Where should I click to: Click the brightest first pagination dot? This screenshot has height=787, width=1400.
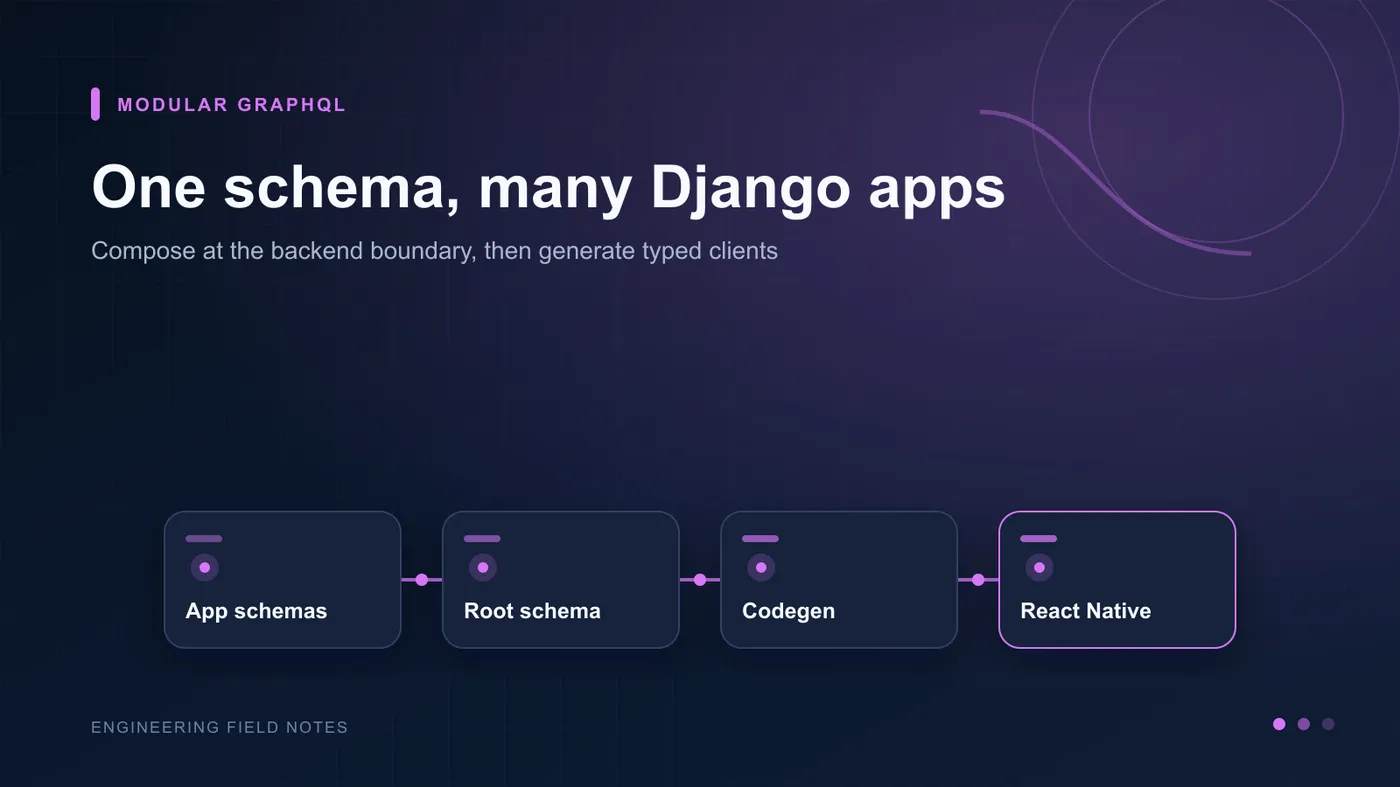click(1279, 724)
